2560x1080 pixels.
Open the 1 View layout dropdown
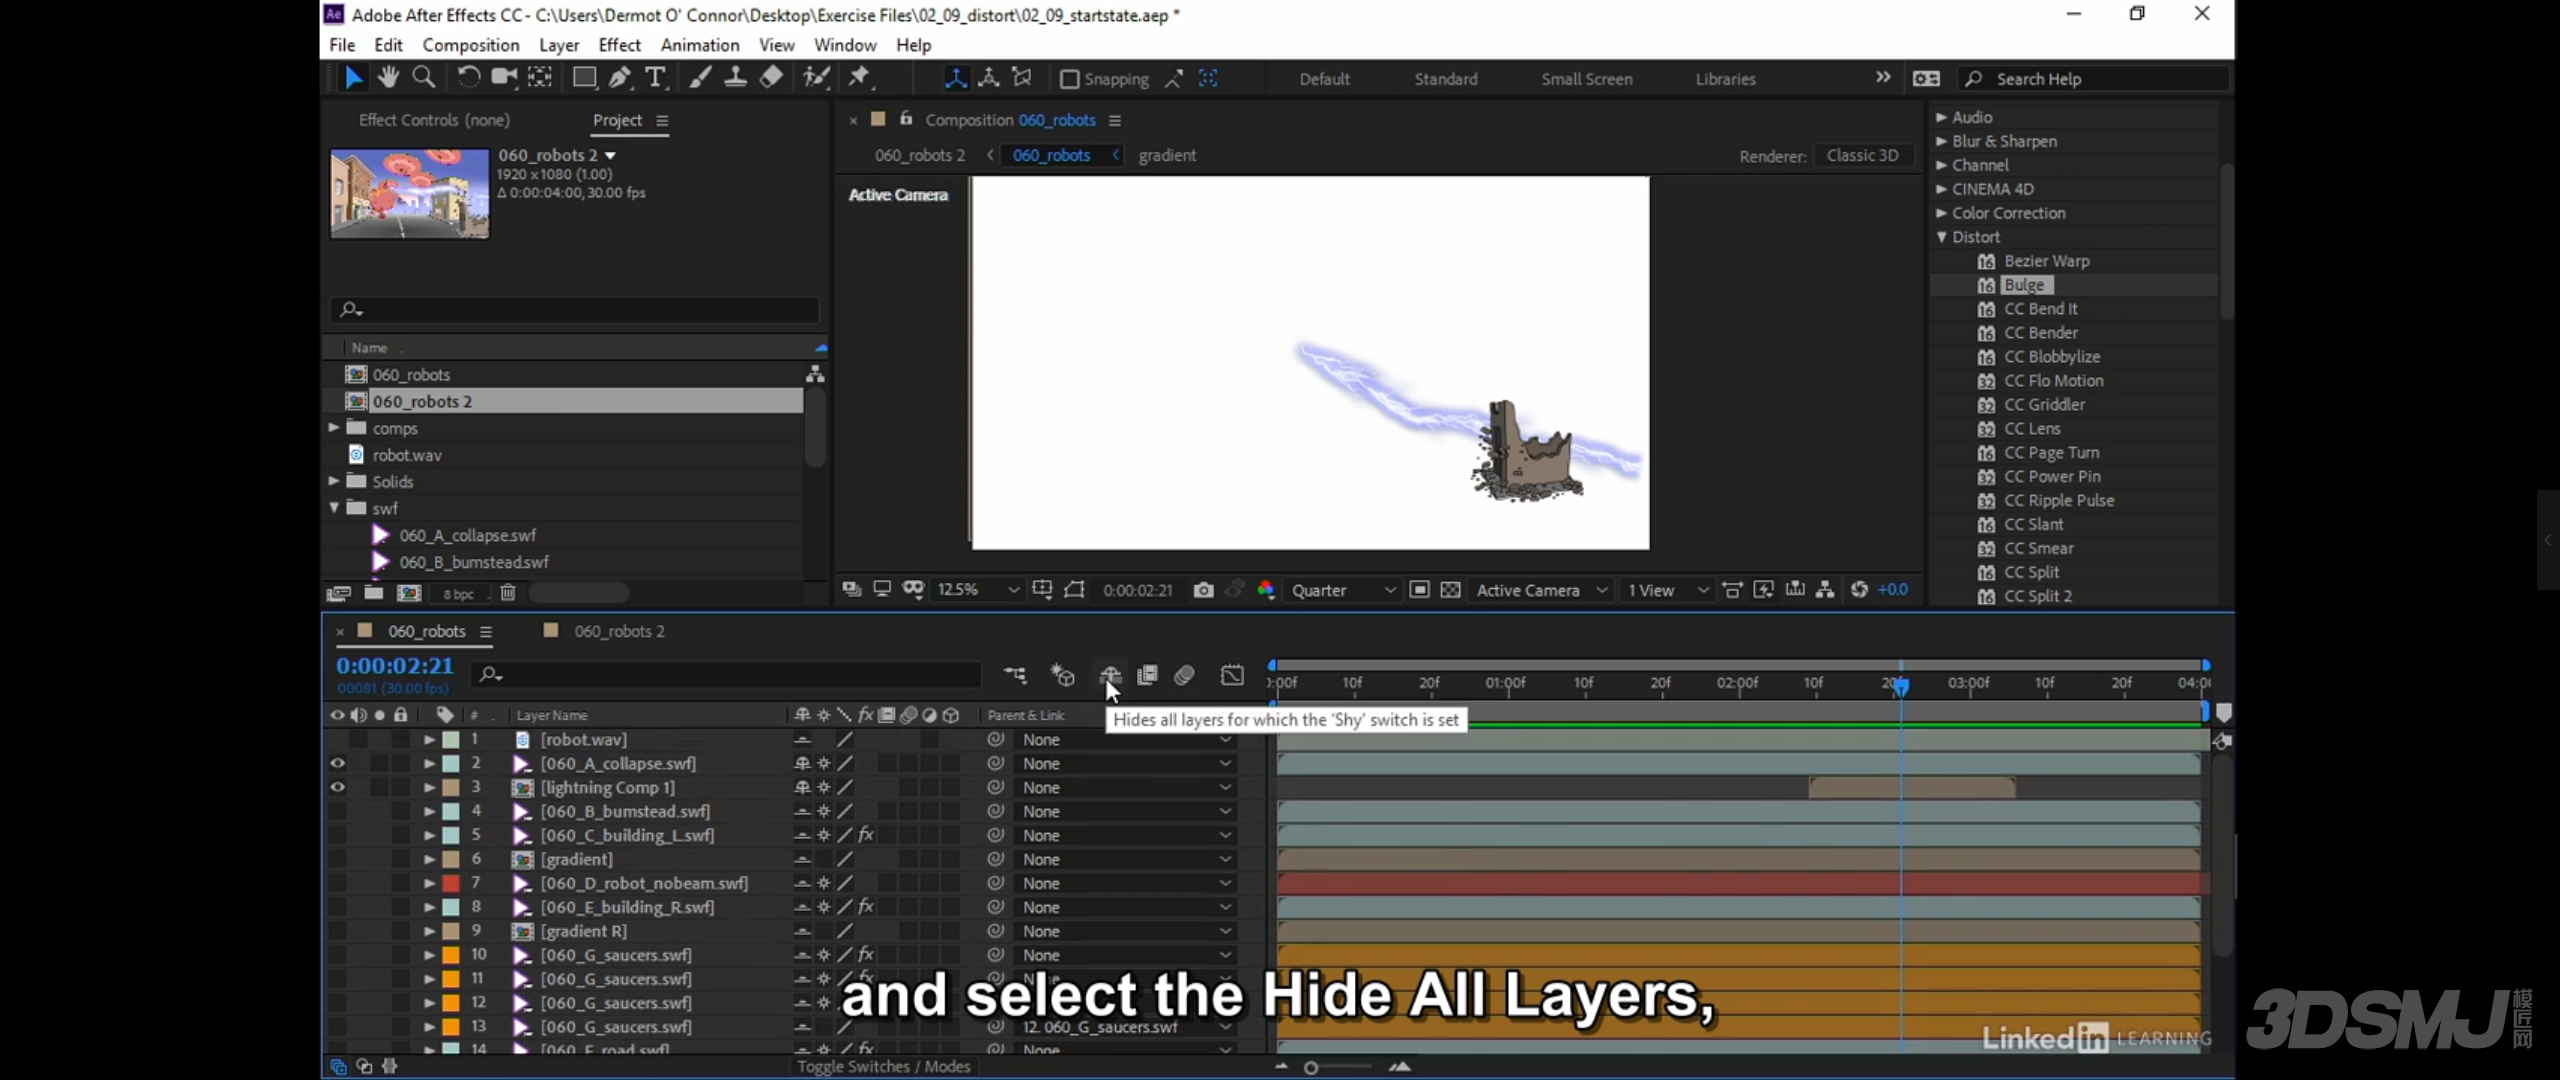coord(1667,590)
